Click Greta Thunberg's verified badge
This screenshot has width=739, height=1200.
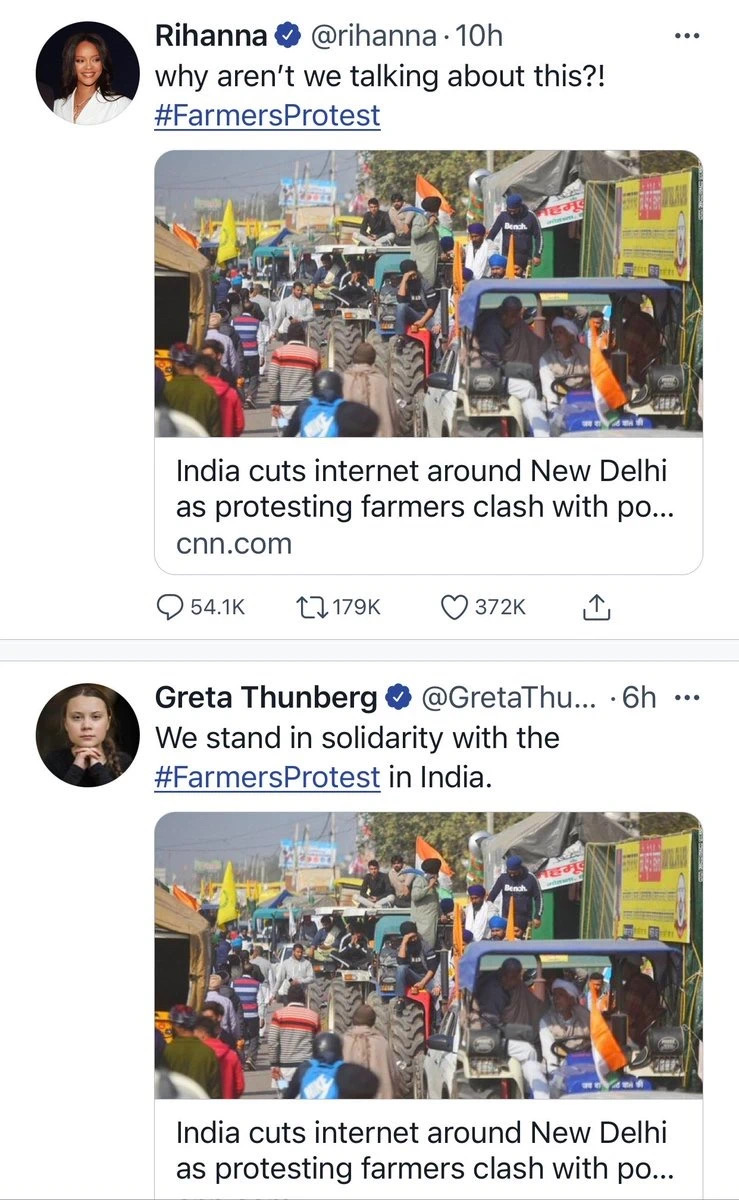[x=398, y=697]
